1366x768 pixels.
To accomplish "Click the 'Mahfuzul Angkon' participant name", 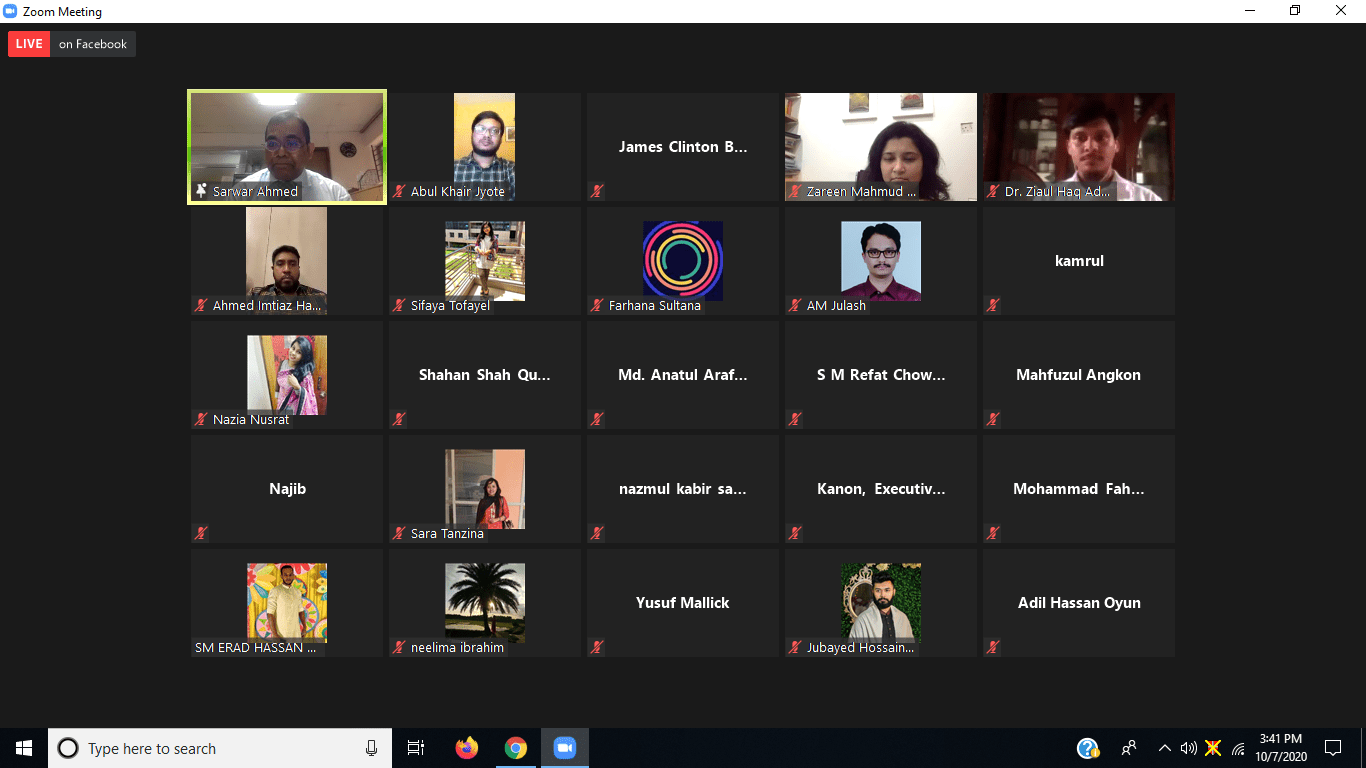I will click(1079, 375).
